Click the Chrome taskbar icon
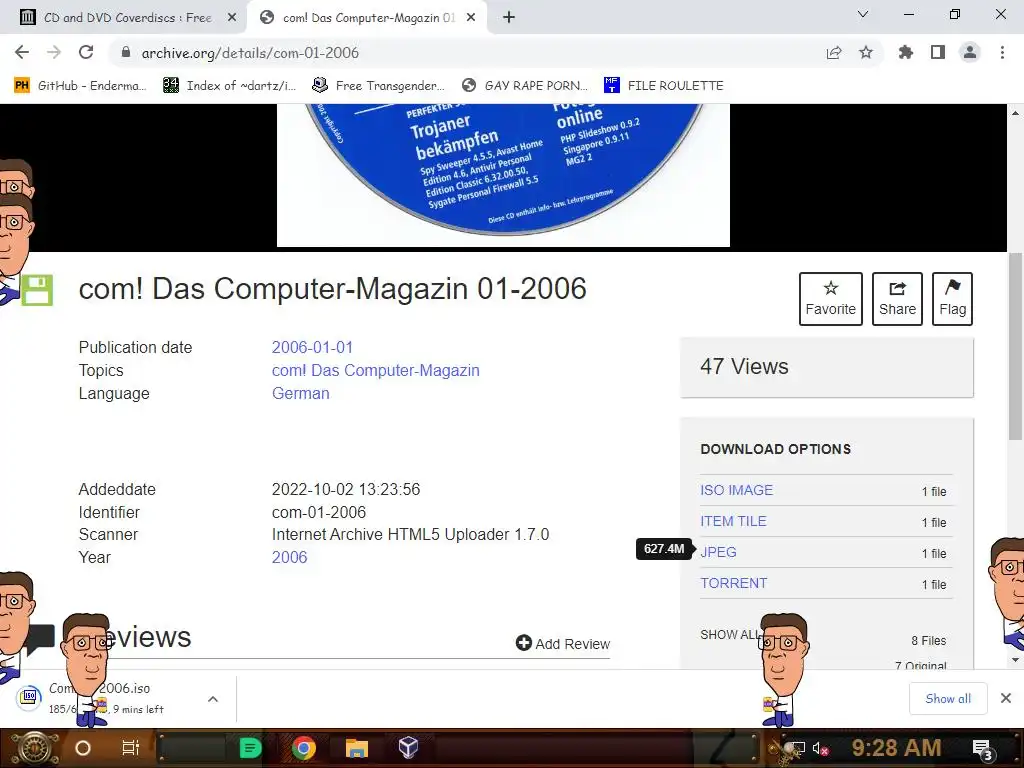 coord(304,748)
